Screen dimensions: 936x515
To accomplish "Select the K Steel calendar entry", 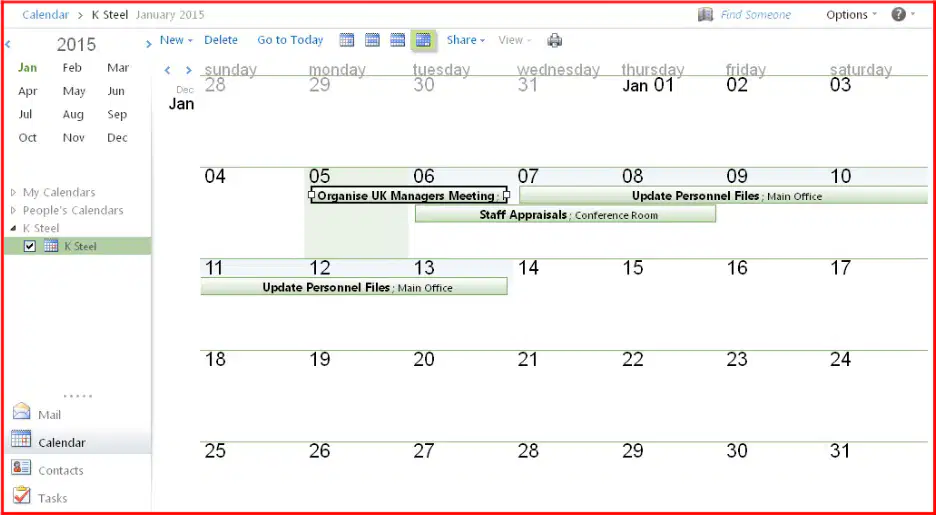I will pyautogui.click(x=80, y=246).
